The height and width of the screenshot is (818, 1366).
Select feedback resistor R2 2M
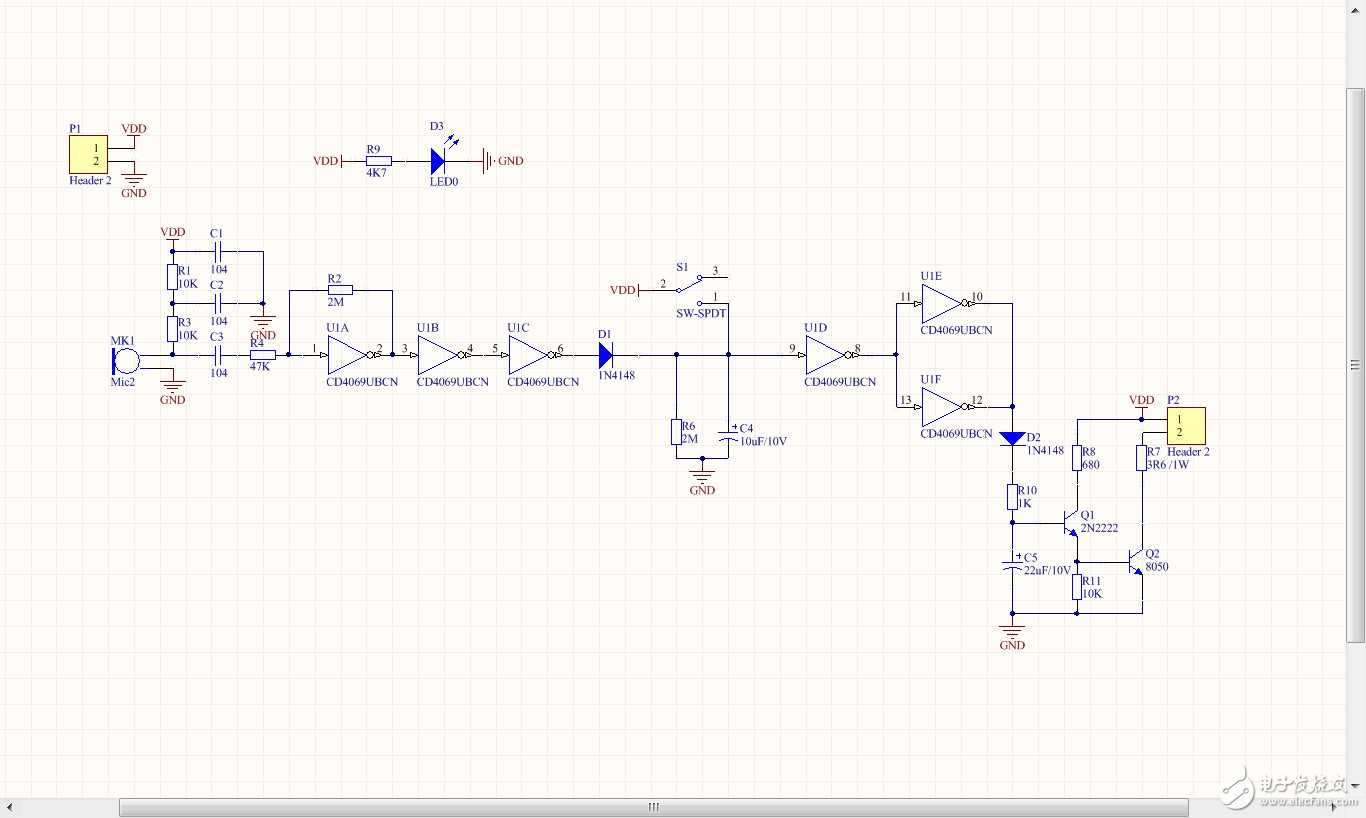point(340,290)
